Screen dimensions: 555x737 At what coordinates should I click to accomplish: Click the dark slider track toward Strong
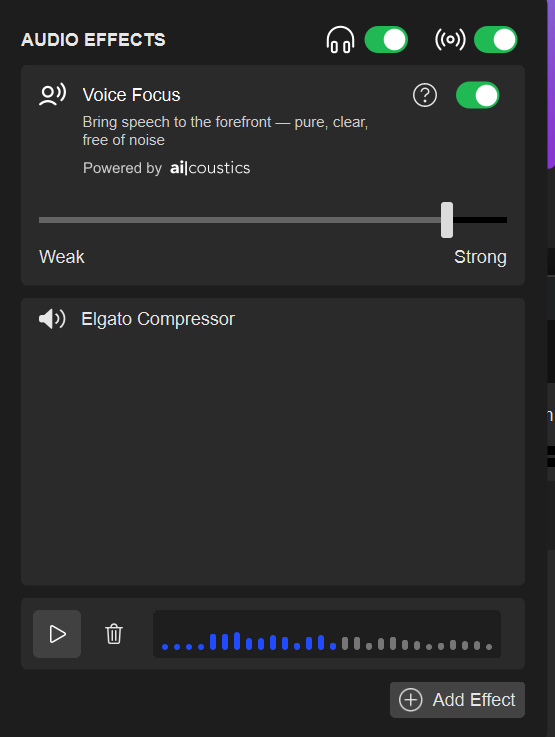(x=480, y=220)
